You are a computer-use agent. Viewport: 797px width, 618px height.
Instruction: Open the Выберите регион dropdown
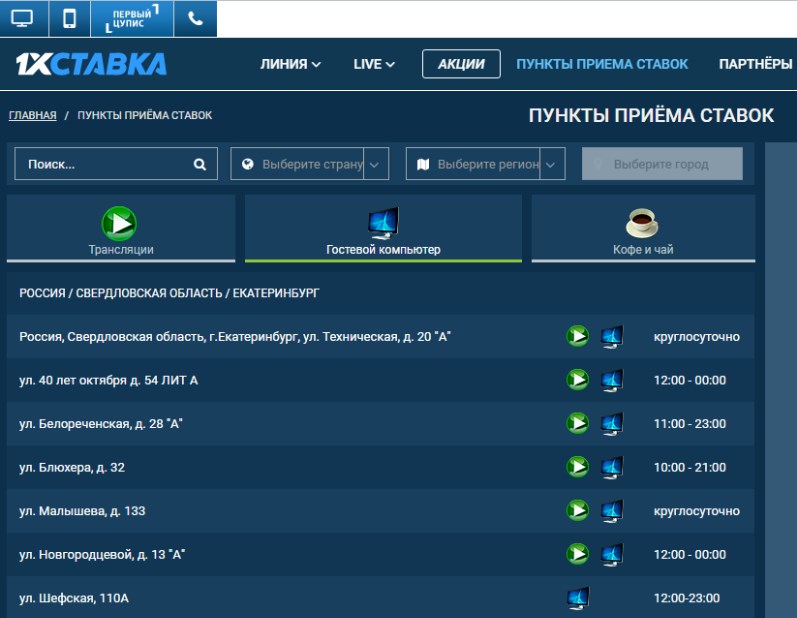coord(485,164)
